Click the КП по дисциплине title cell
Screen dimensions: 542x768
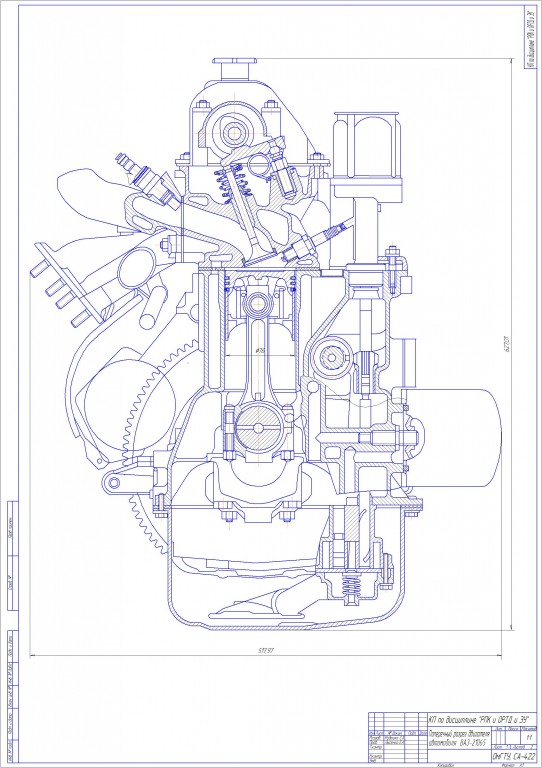481,719
